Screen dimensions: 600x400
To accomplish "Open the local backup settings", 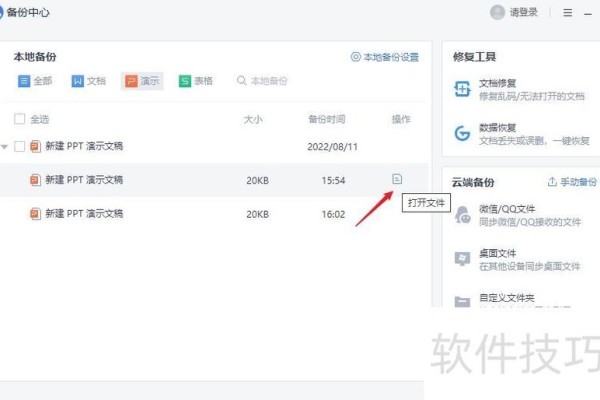I will pyautogui.click(x=385, y=57).
